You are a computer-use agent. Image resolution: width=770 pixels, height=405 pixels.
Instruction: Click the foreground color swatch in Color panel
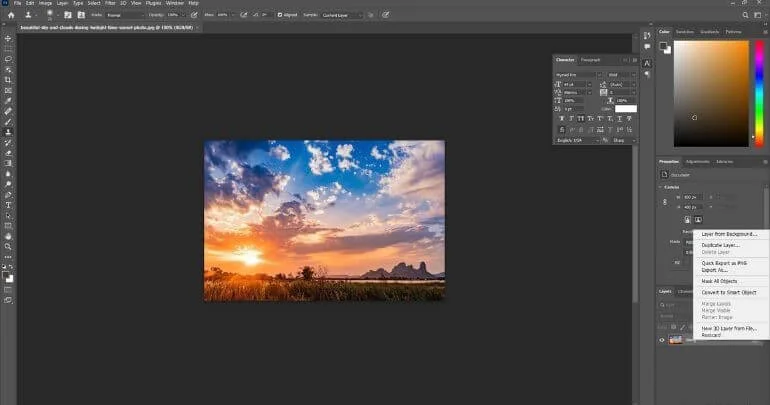point(663,46)
